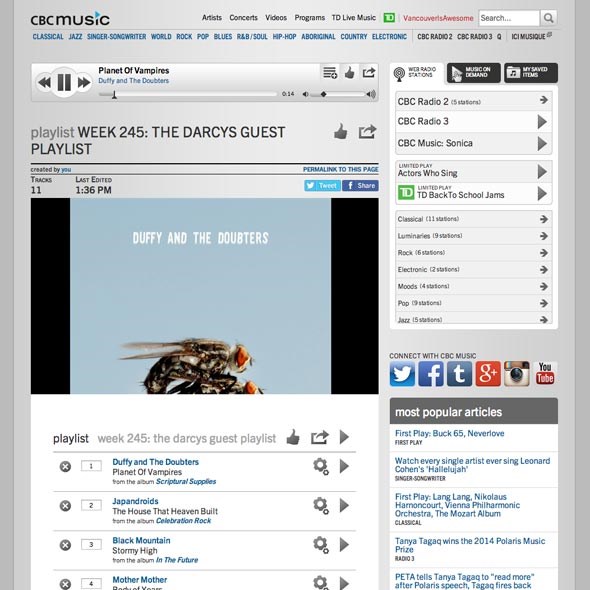This screenshot has height=590, width=590.
Task: Like Planet Of Vampires with thumbs-up in player
Action: tap(350, 72)
